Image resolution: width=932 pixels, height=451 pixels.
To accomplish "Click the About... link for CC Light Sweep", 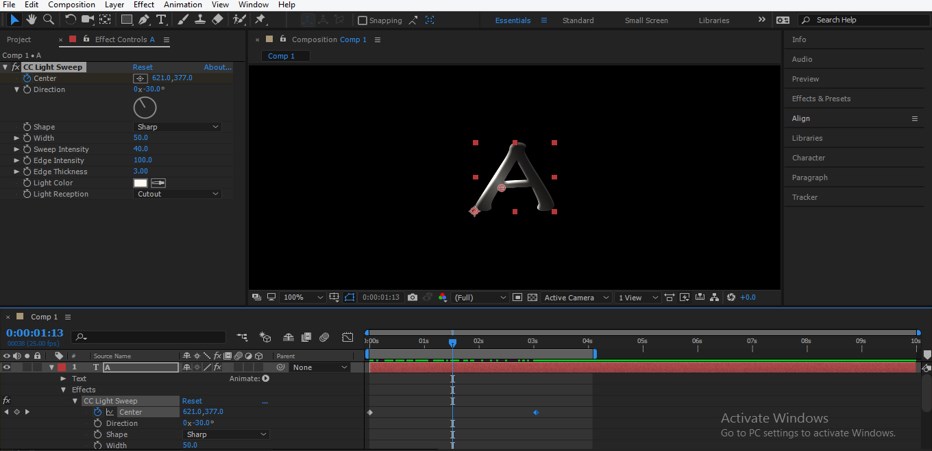I will [217, 67].
